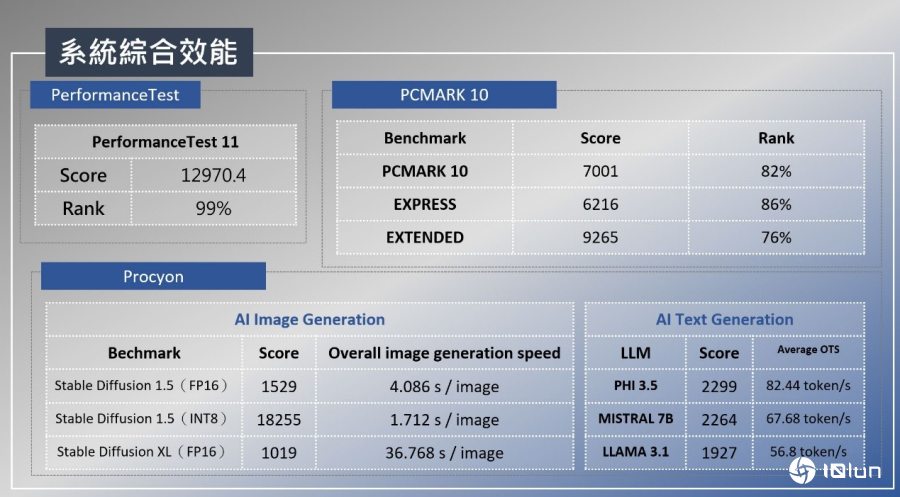Click the PerformanceTest 11 table header
Image resolution: width=900 pixels, height=497 pixels.
[165, 142]
